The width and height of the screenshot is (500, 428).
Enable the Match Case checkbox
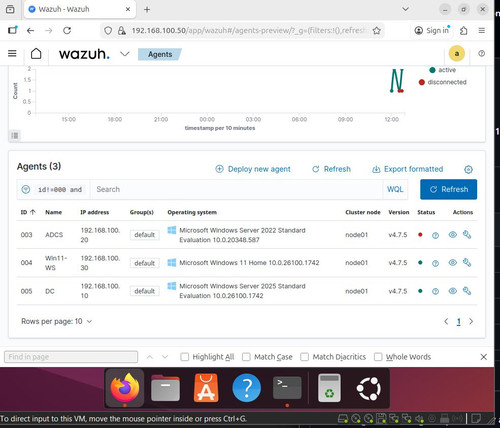pos(246,357)
